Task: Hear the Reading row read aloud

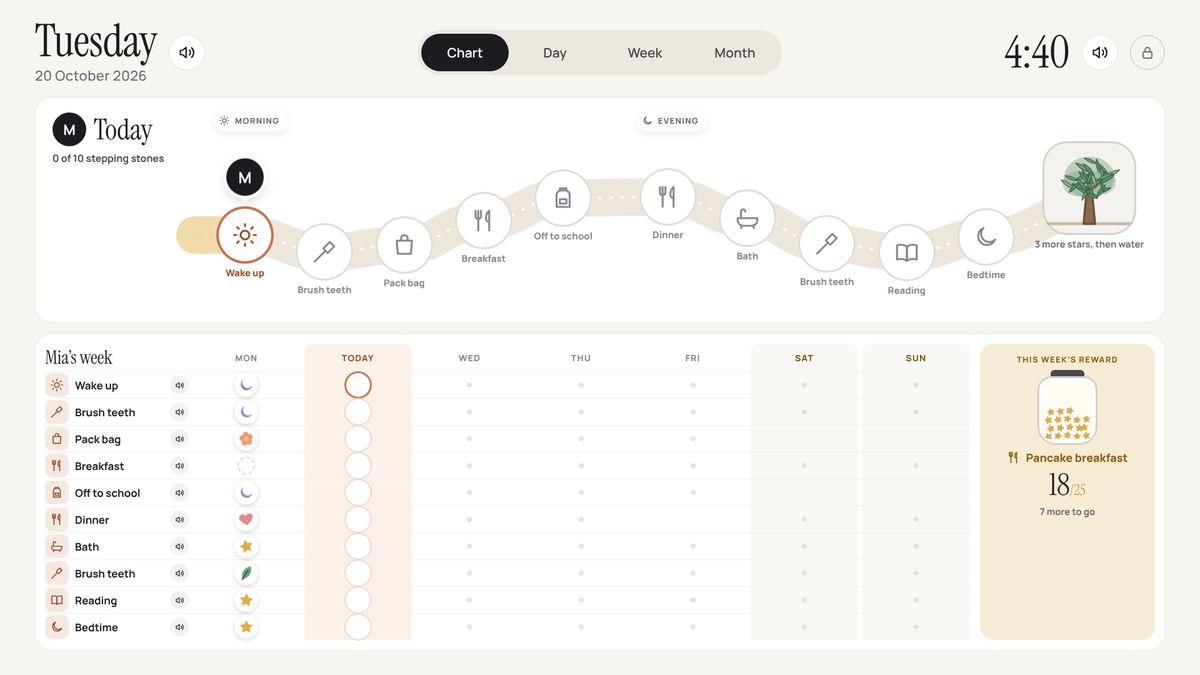Action: pyautogui.click(x=179, y=600)
